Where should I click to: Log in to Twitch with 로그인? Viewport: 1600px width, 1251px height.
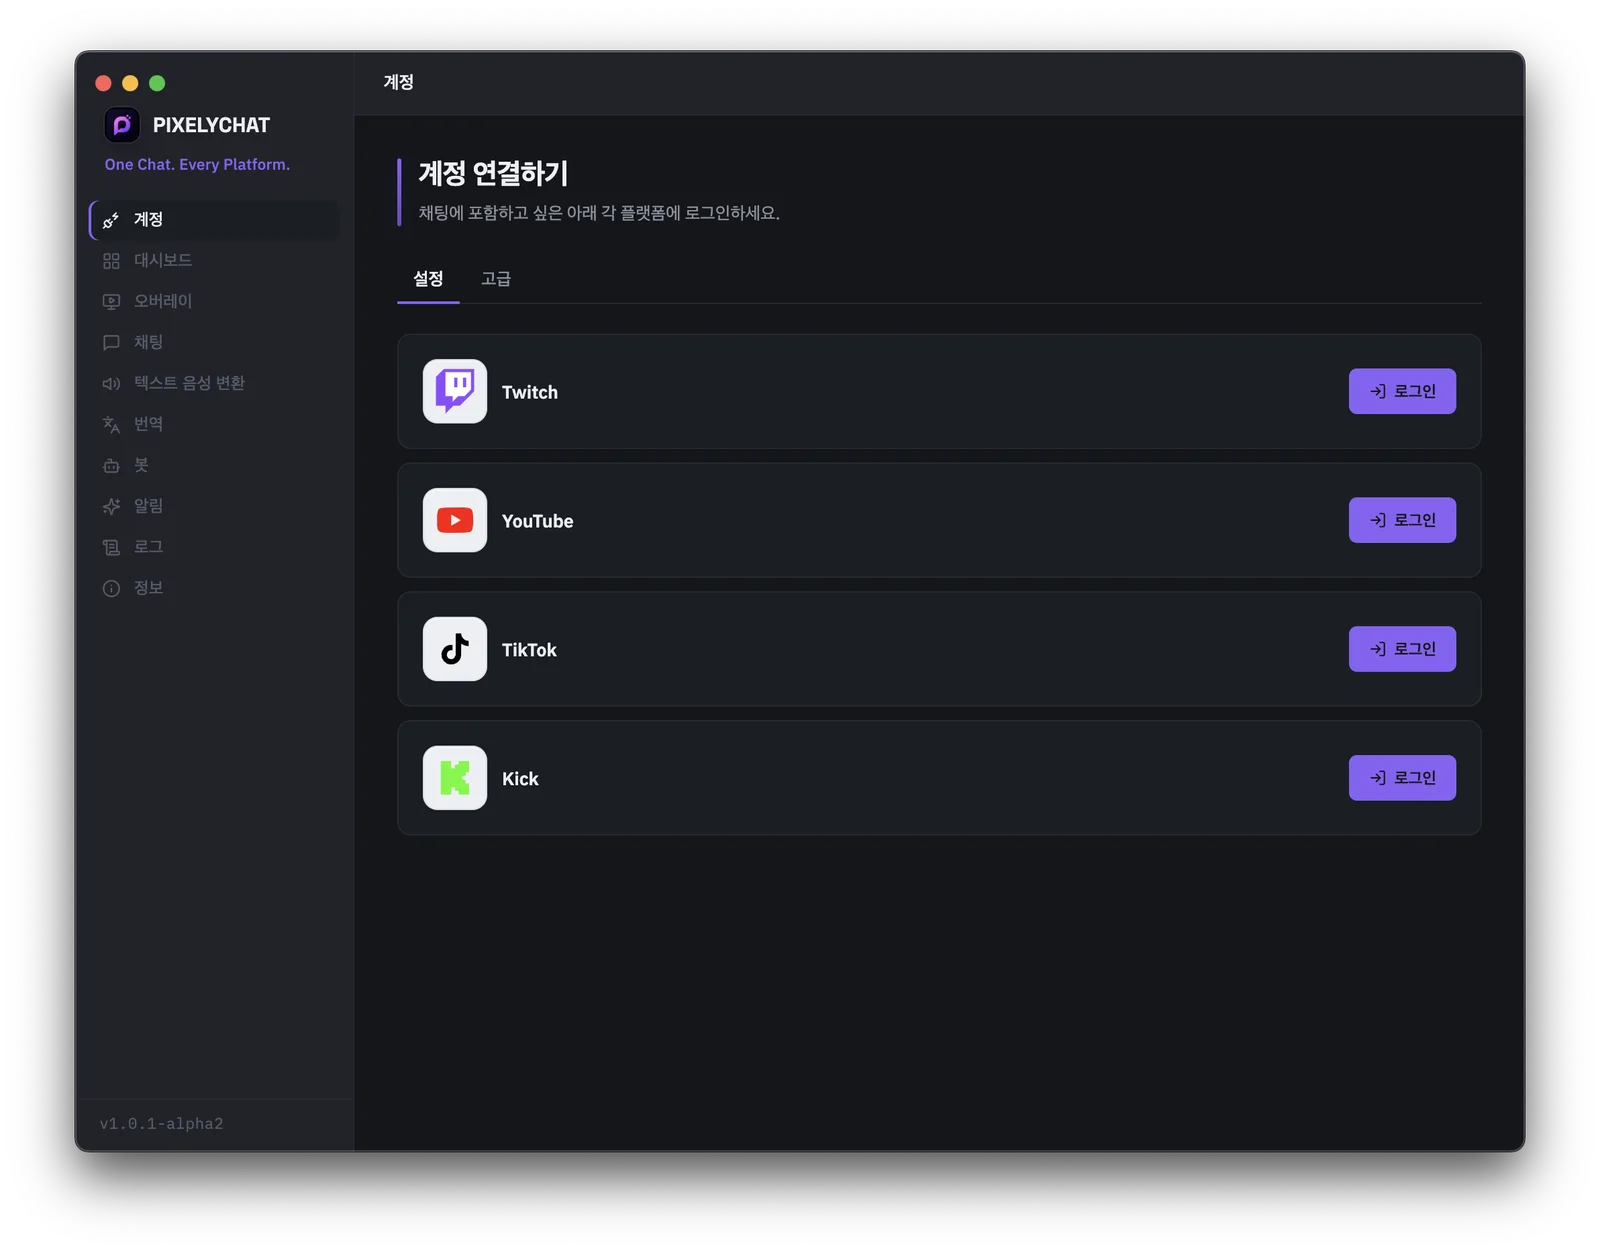(x=1402, y=391)
